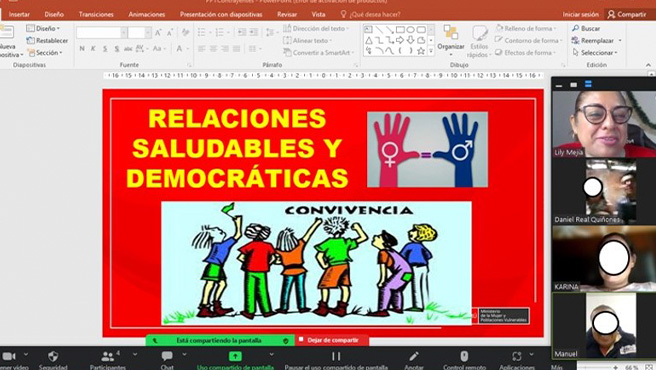Image resolution: width=656 pixels, height=370 pixels.
Task: Click the green share screen icon
Action: 235,356
